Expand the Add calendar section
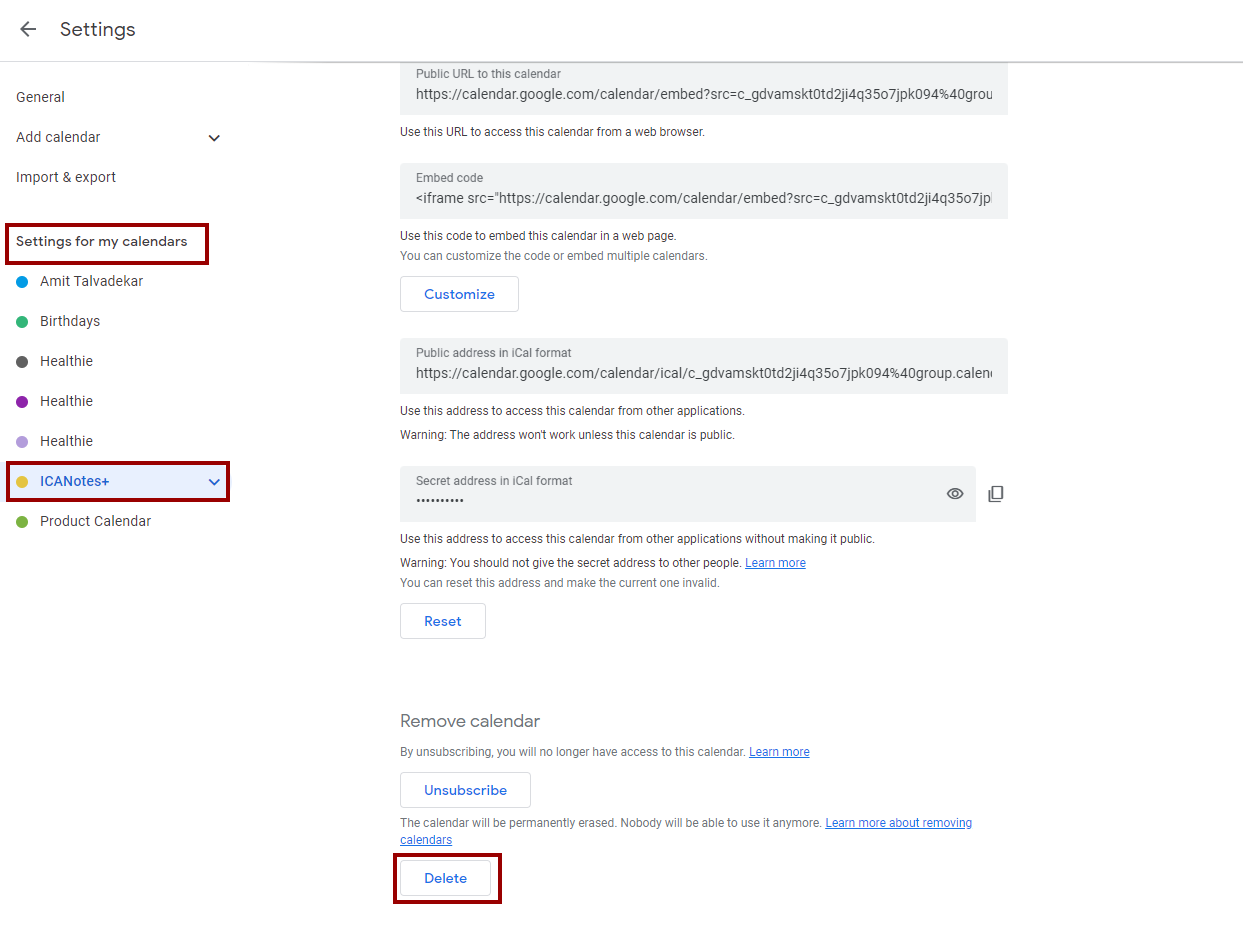The width and height of the screenshot is (1243, 925). tap(214, 138)
